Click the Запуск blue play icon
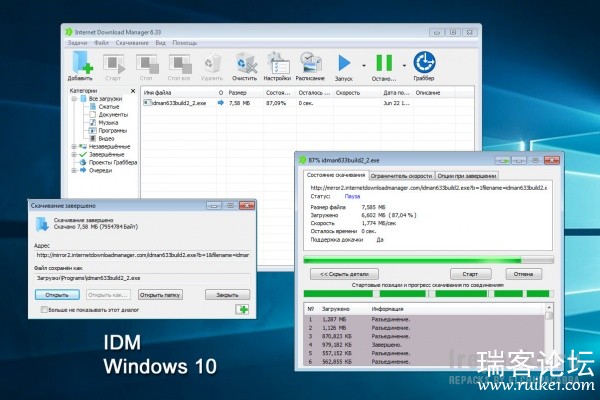Viewport: 600px width, 400px height. 344,63
